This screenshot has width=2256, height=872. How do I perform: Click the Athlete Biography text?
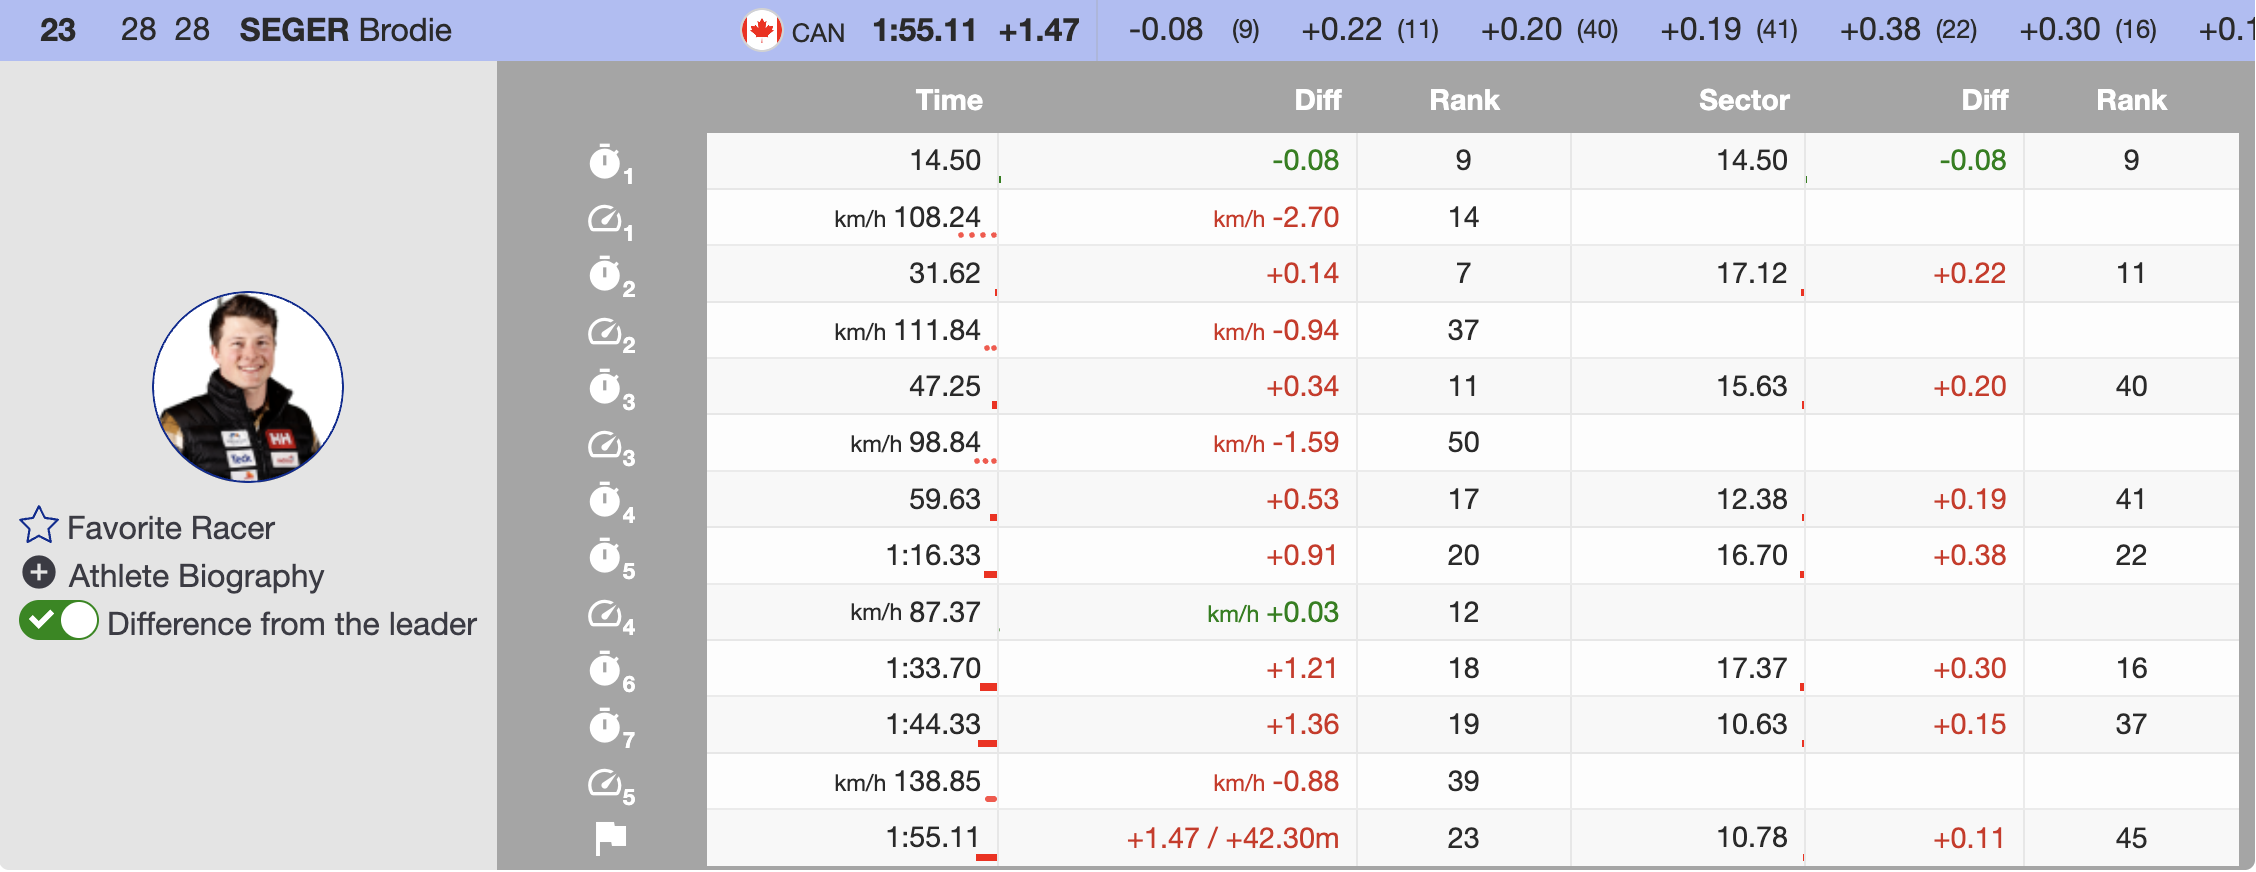(x=196, y=576)
